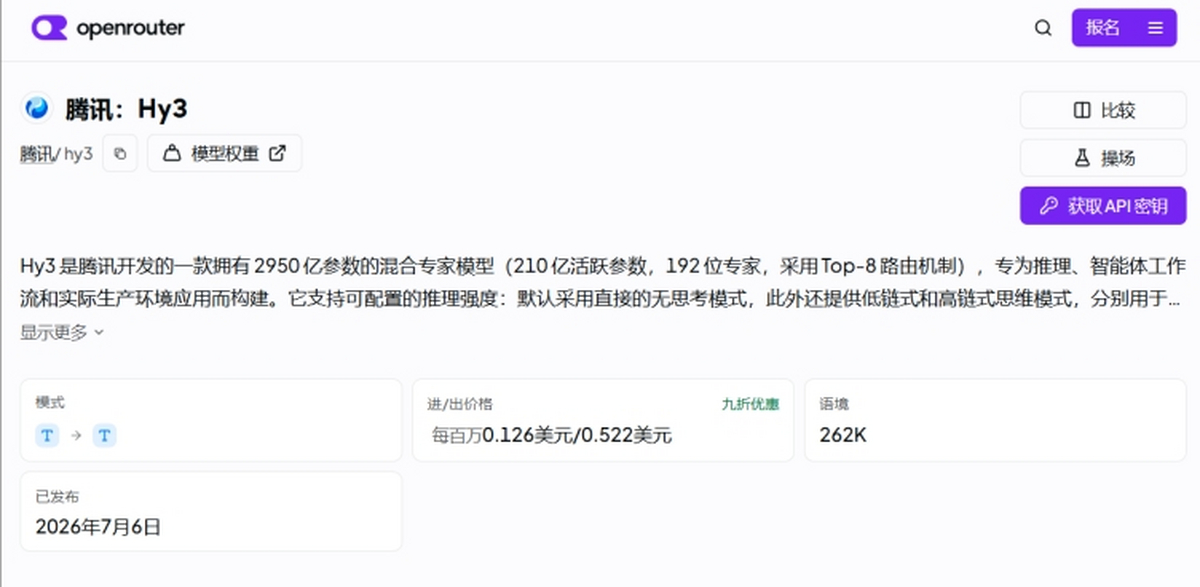Click the Tencent Hy3 model logo
Image resolution: width=1200 pixels, height=587 pixels.
(x=37, y=108)
